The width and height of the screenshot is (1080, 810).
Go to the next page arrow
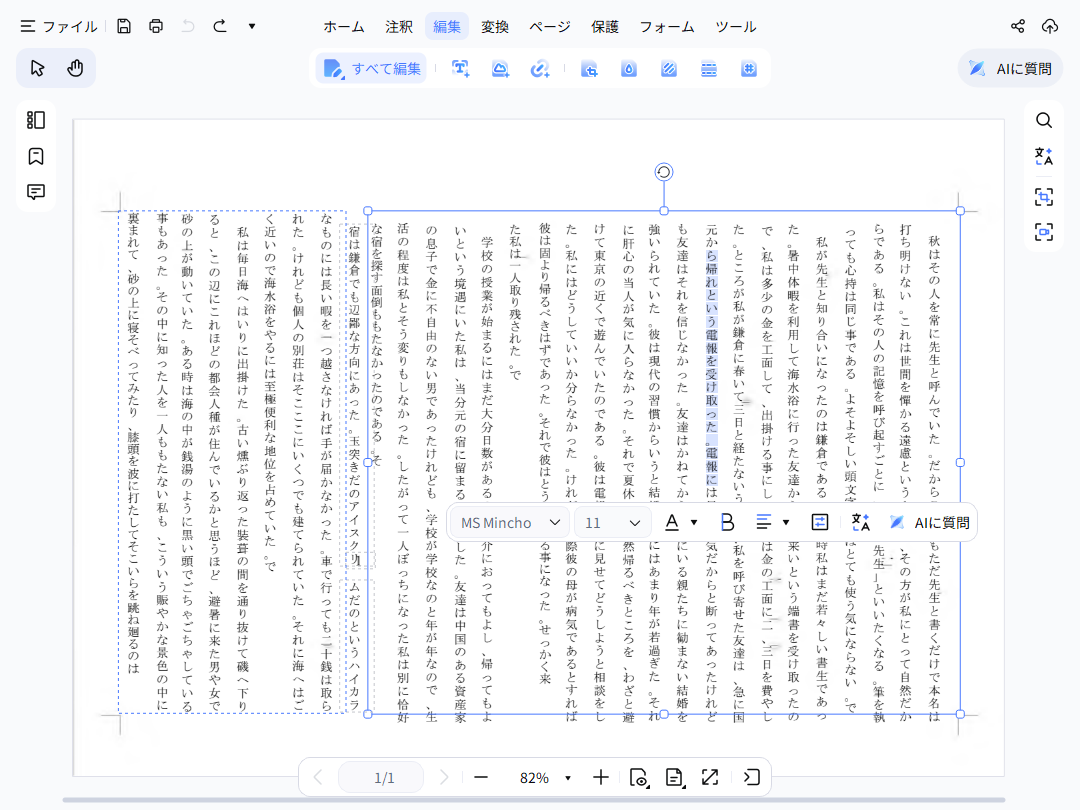[444, 778]
